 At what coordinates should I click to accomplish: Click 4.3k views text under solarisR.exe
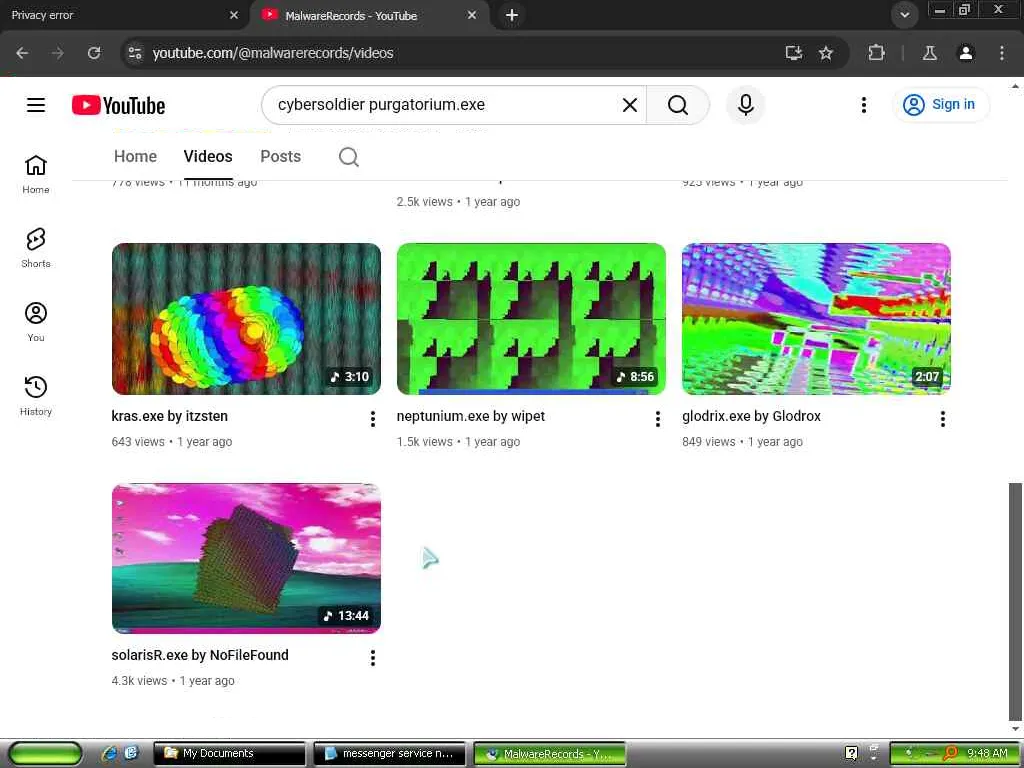pos(139,680)
